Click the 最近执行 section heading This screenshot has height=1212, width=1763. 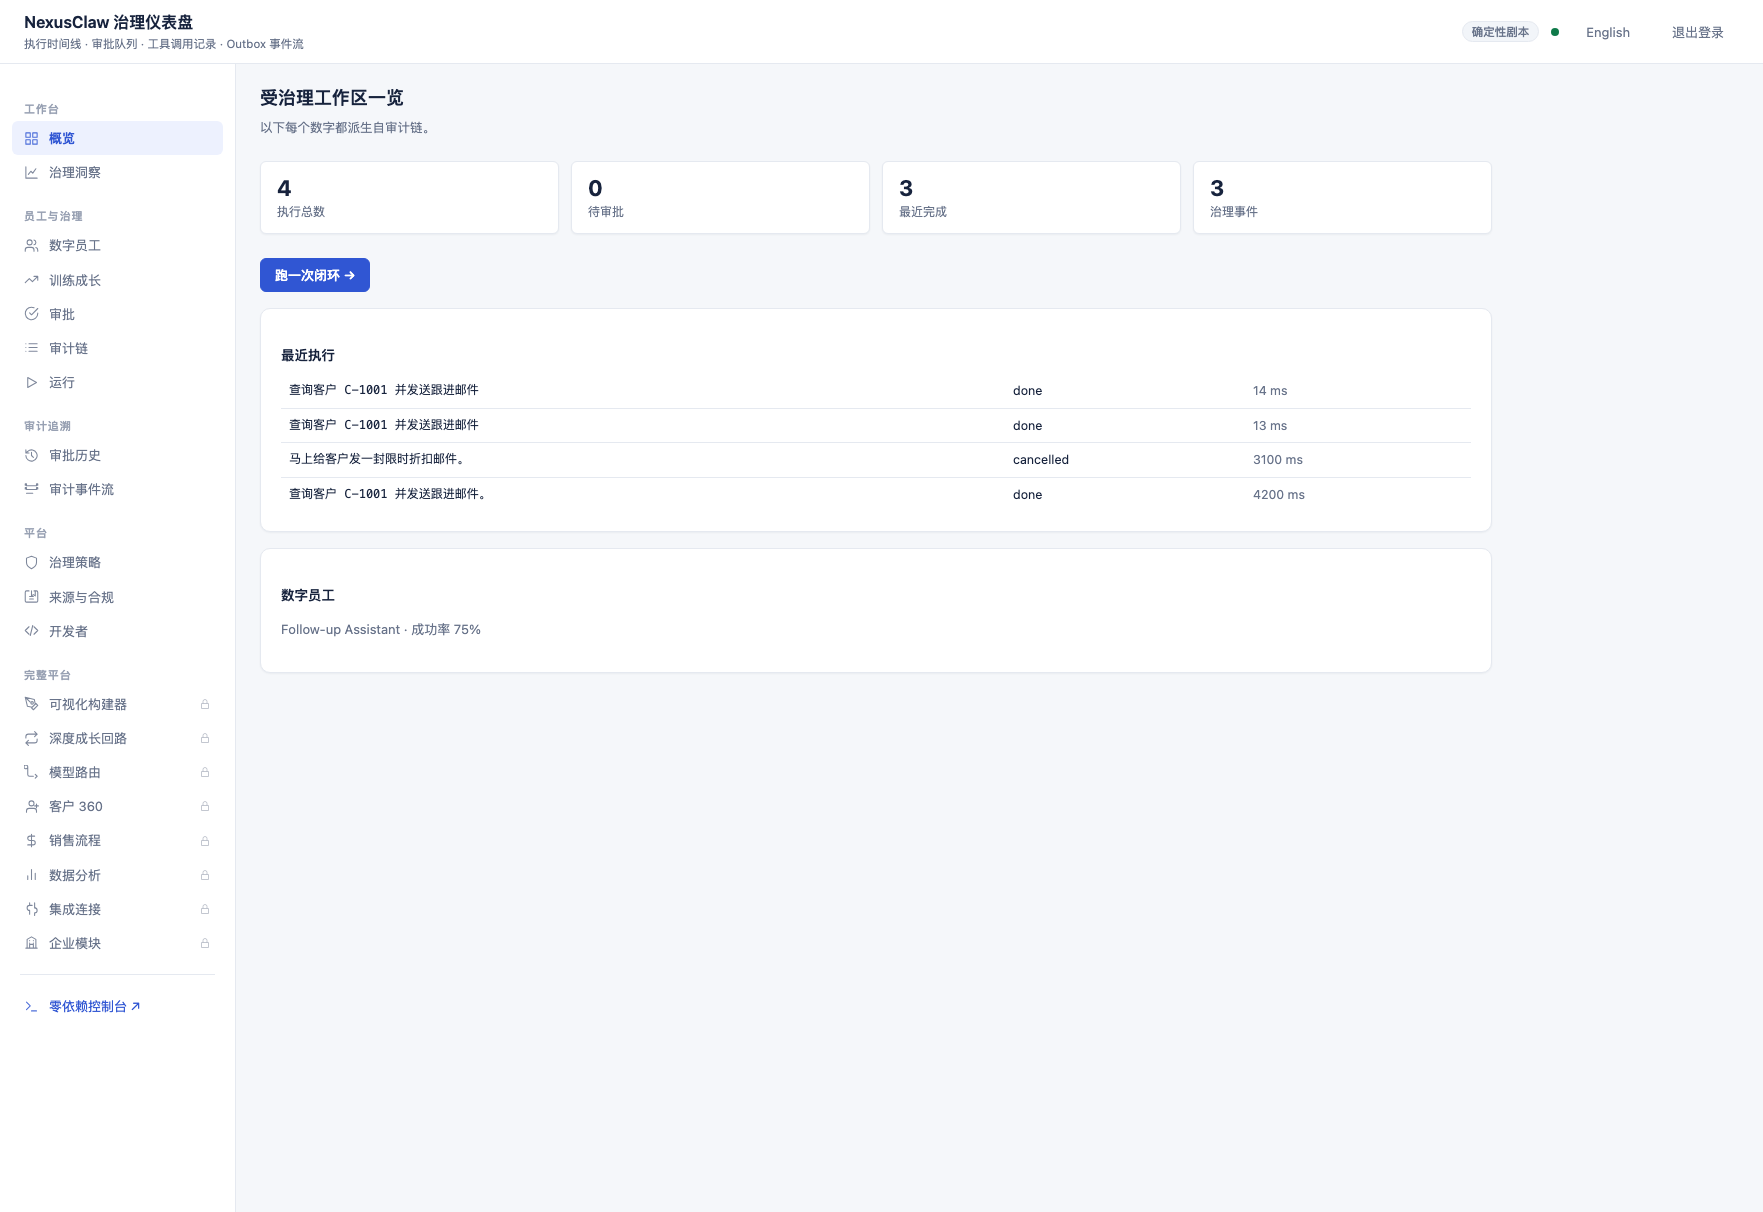point(308,355)
